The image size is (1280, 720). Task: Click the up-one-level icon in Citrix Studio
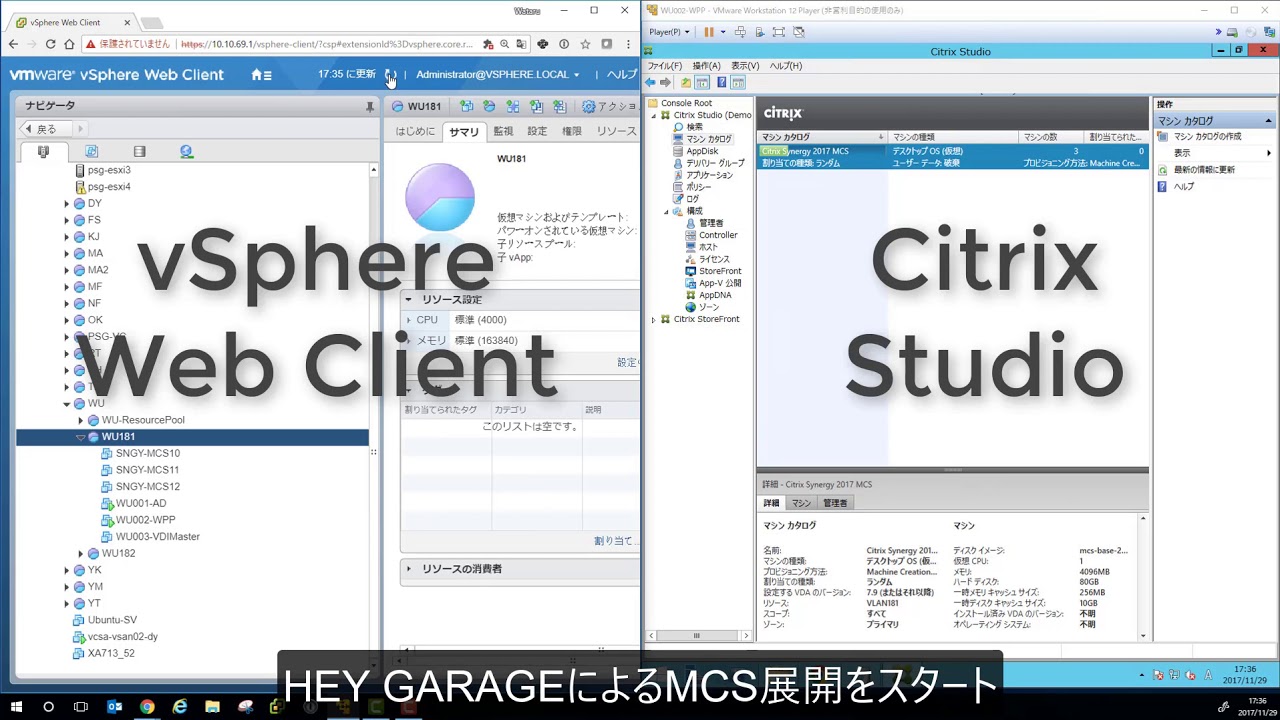pos(686,83)
